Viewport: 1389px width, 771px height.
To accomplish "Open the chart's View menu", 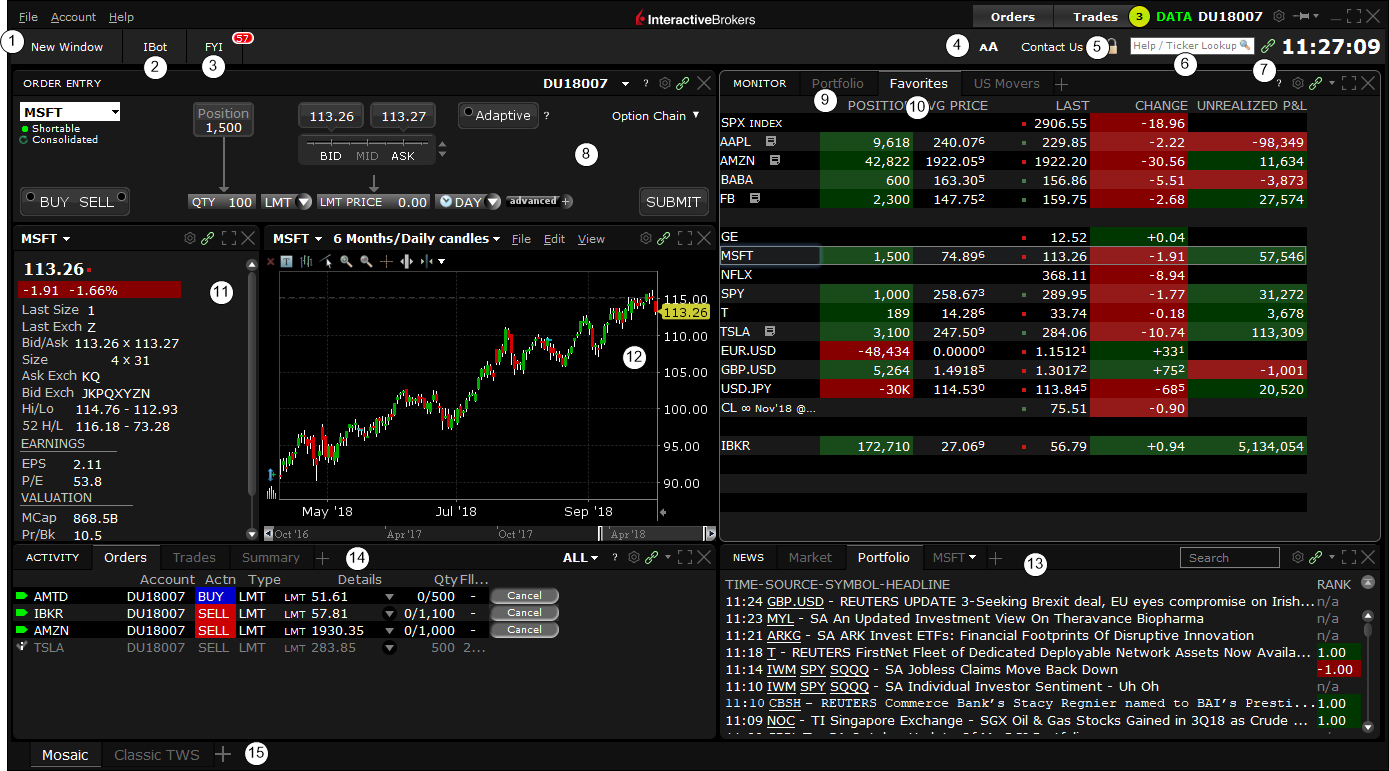I will pos(591,239).
